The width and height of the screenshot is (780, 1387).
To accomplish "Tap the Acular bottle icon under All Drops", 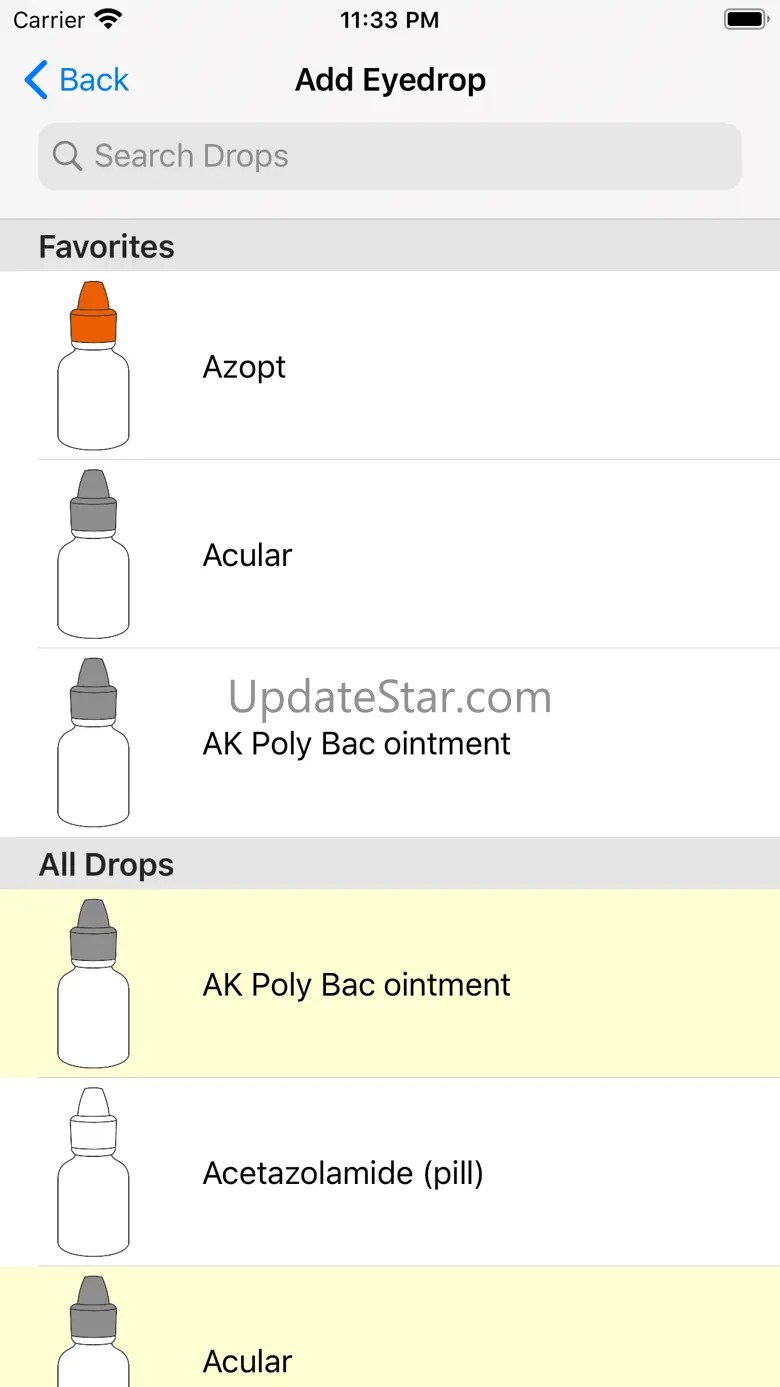I will point(93,1331).
